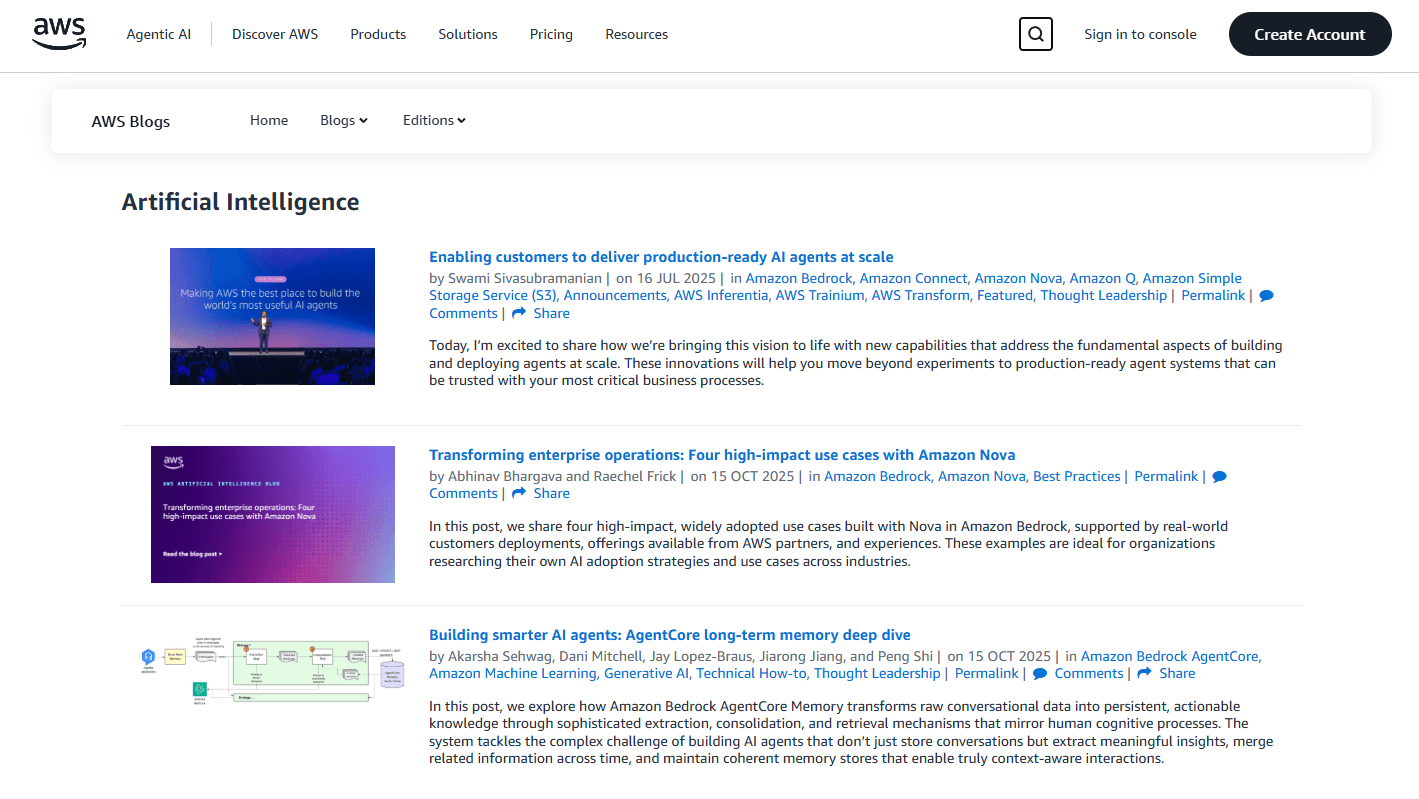
Task: Open the Solutions menu
Action: 467,34
